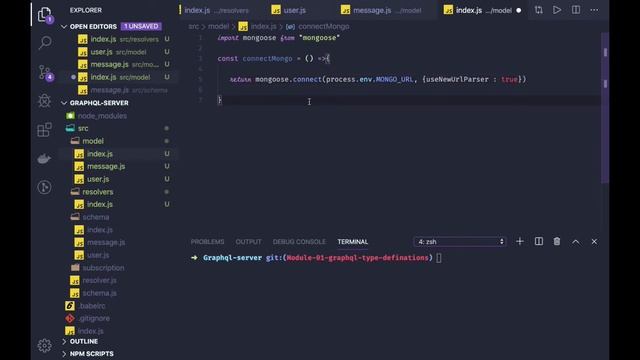The width and height of the screenshot is (640, 360).
Task: Run code with the play icon
Action: 557,10
